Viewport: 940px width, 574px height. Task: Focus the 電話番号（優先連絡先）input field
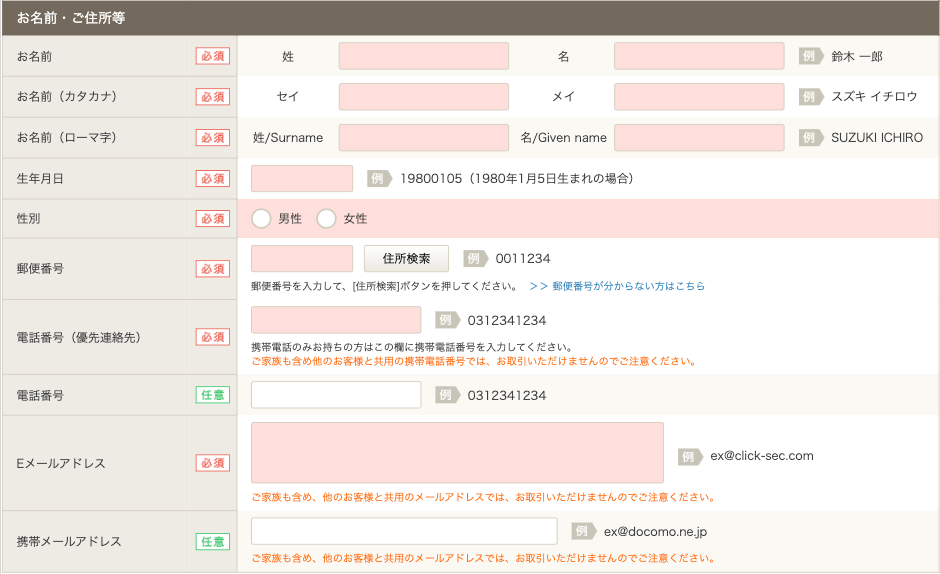pos(336,320)
